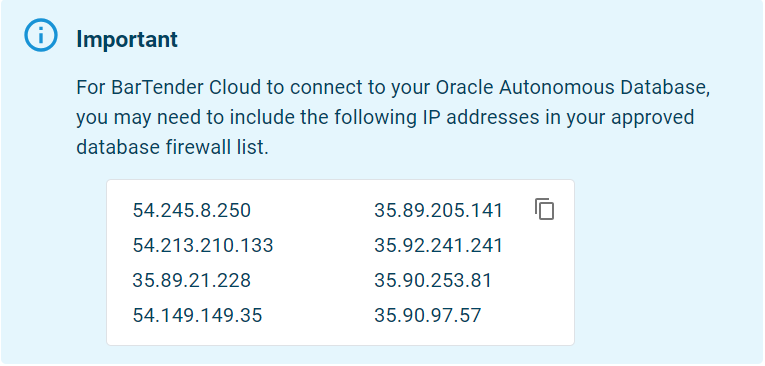This screenshot has height=366, width=765.
Task: Select the IP address 54.245.8.250
Action: 192,210
